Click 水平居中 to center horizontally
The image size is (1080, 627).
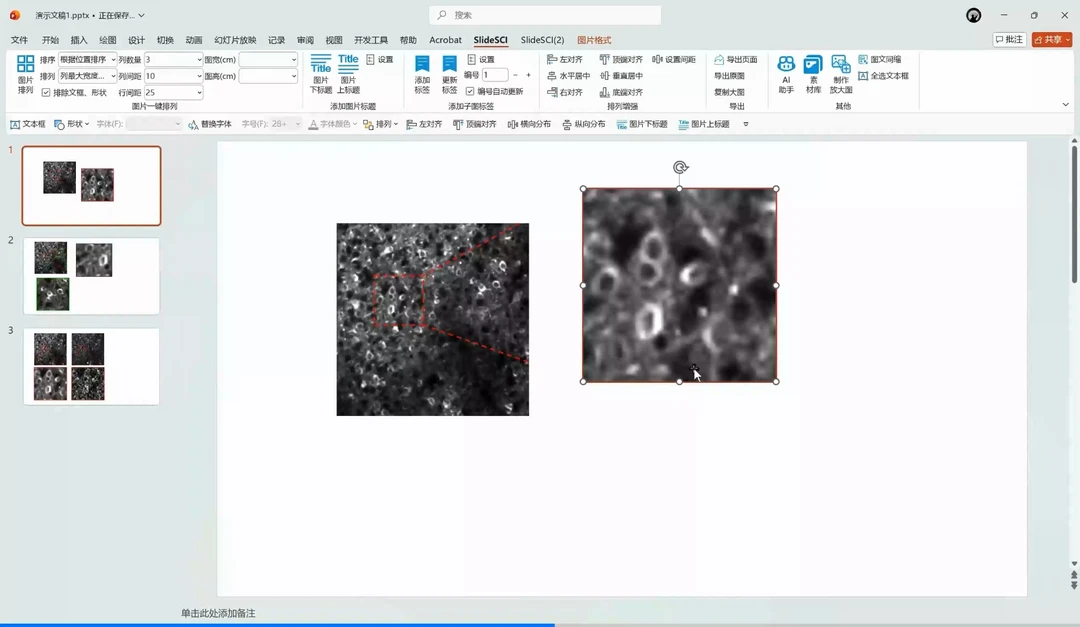[569, 76]
